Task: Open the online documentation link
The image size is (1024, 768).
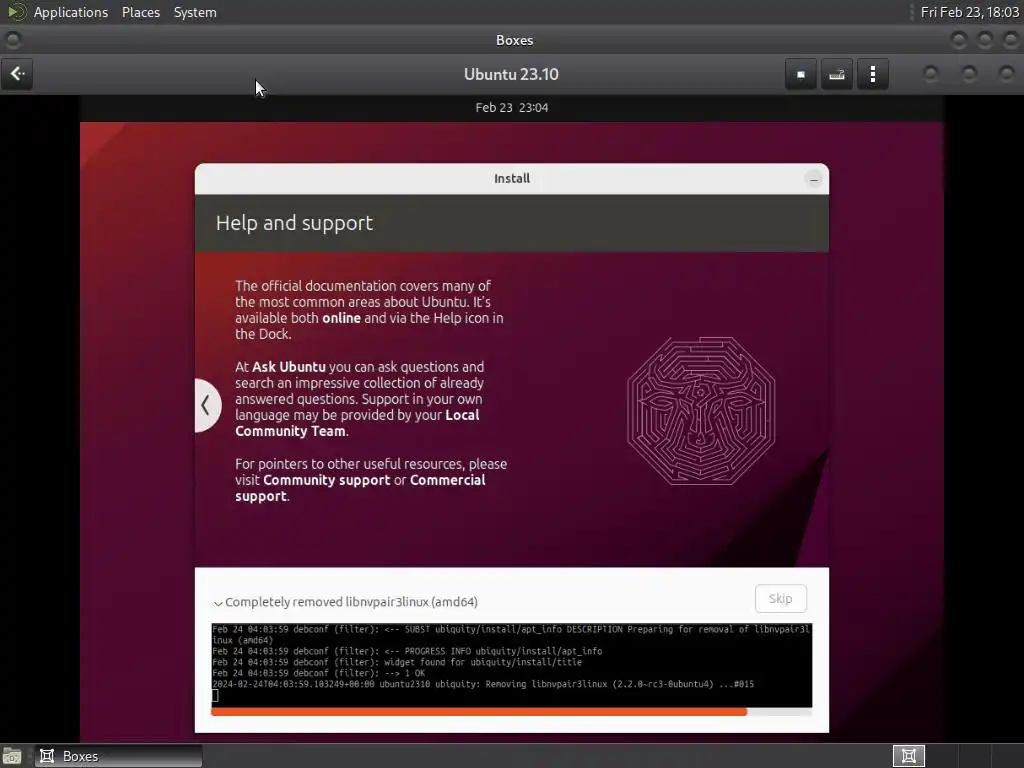Action: [341, 318]
